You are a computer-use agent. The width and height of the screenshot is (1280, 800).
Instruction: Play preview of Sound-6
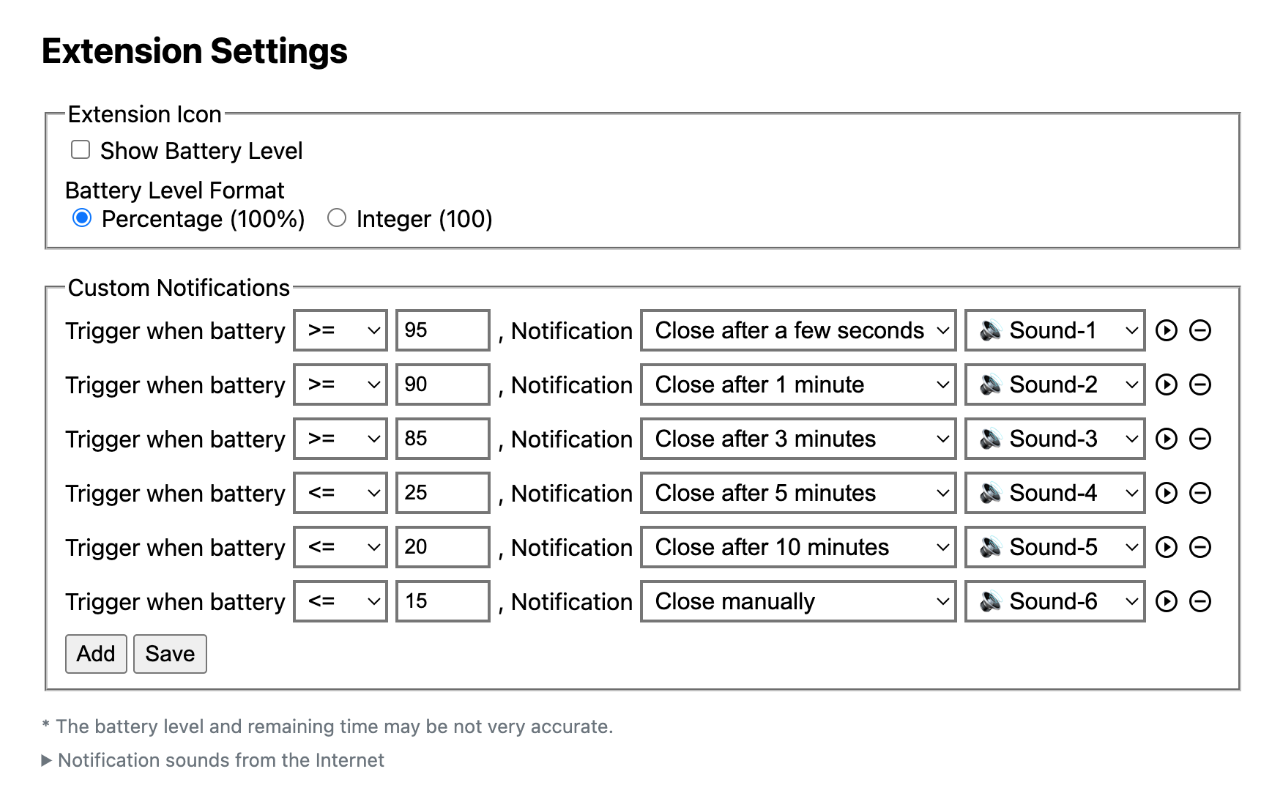click(x=1166, y=601)
